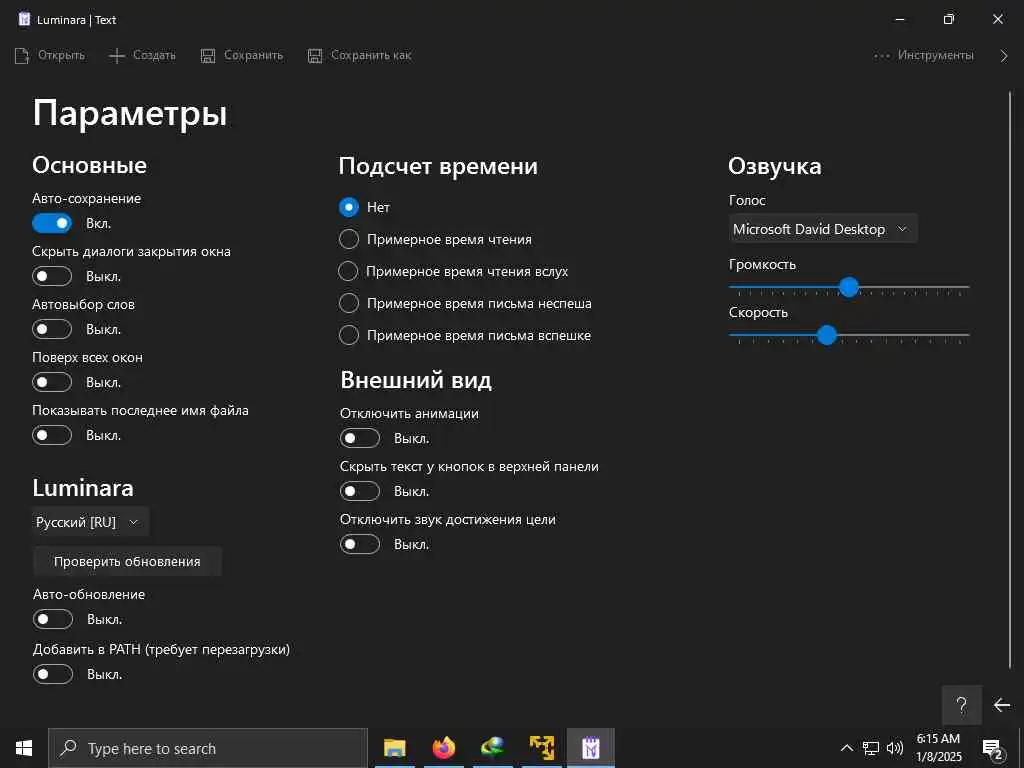Enable the Отключить анимации toggle
The width and height of the screenshot is (1024, 768).
click(x=360, y=438)
